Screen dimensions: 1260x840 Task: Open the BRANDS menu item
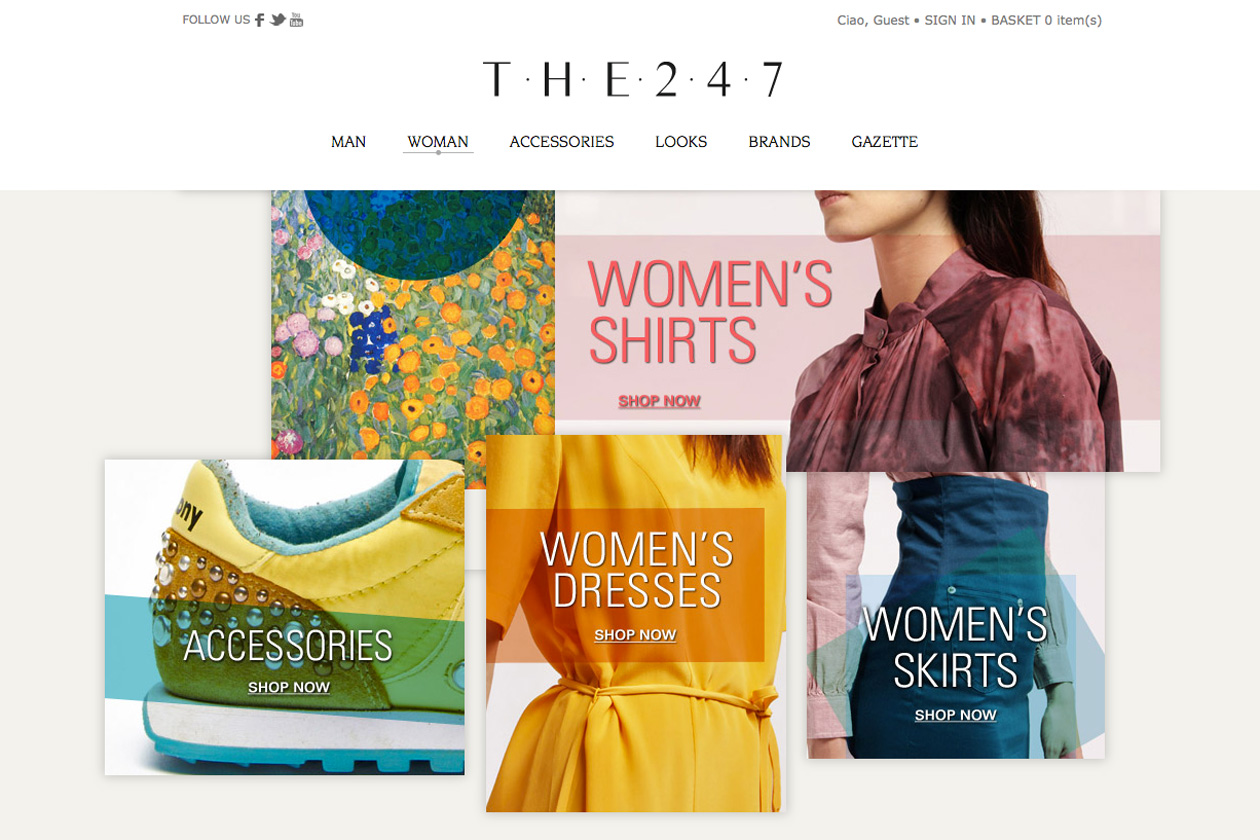[x=779, y=142]
